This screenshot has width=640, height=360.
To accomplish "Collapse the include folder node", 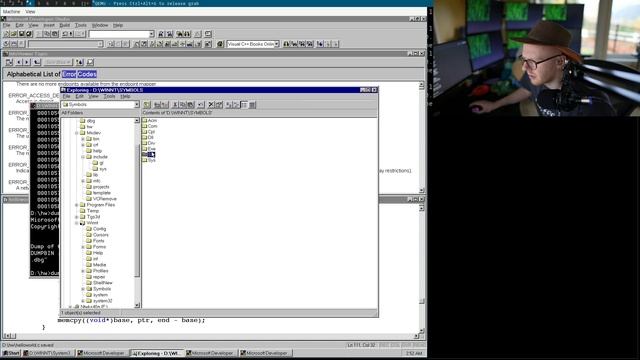I will (x=83, y=157).
